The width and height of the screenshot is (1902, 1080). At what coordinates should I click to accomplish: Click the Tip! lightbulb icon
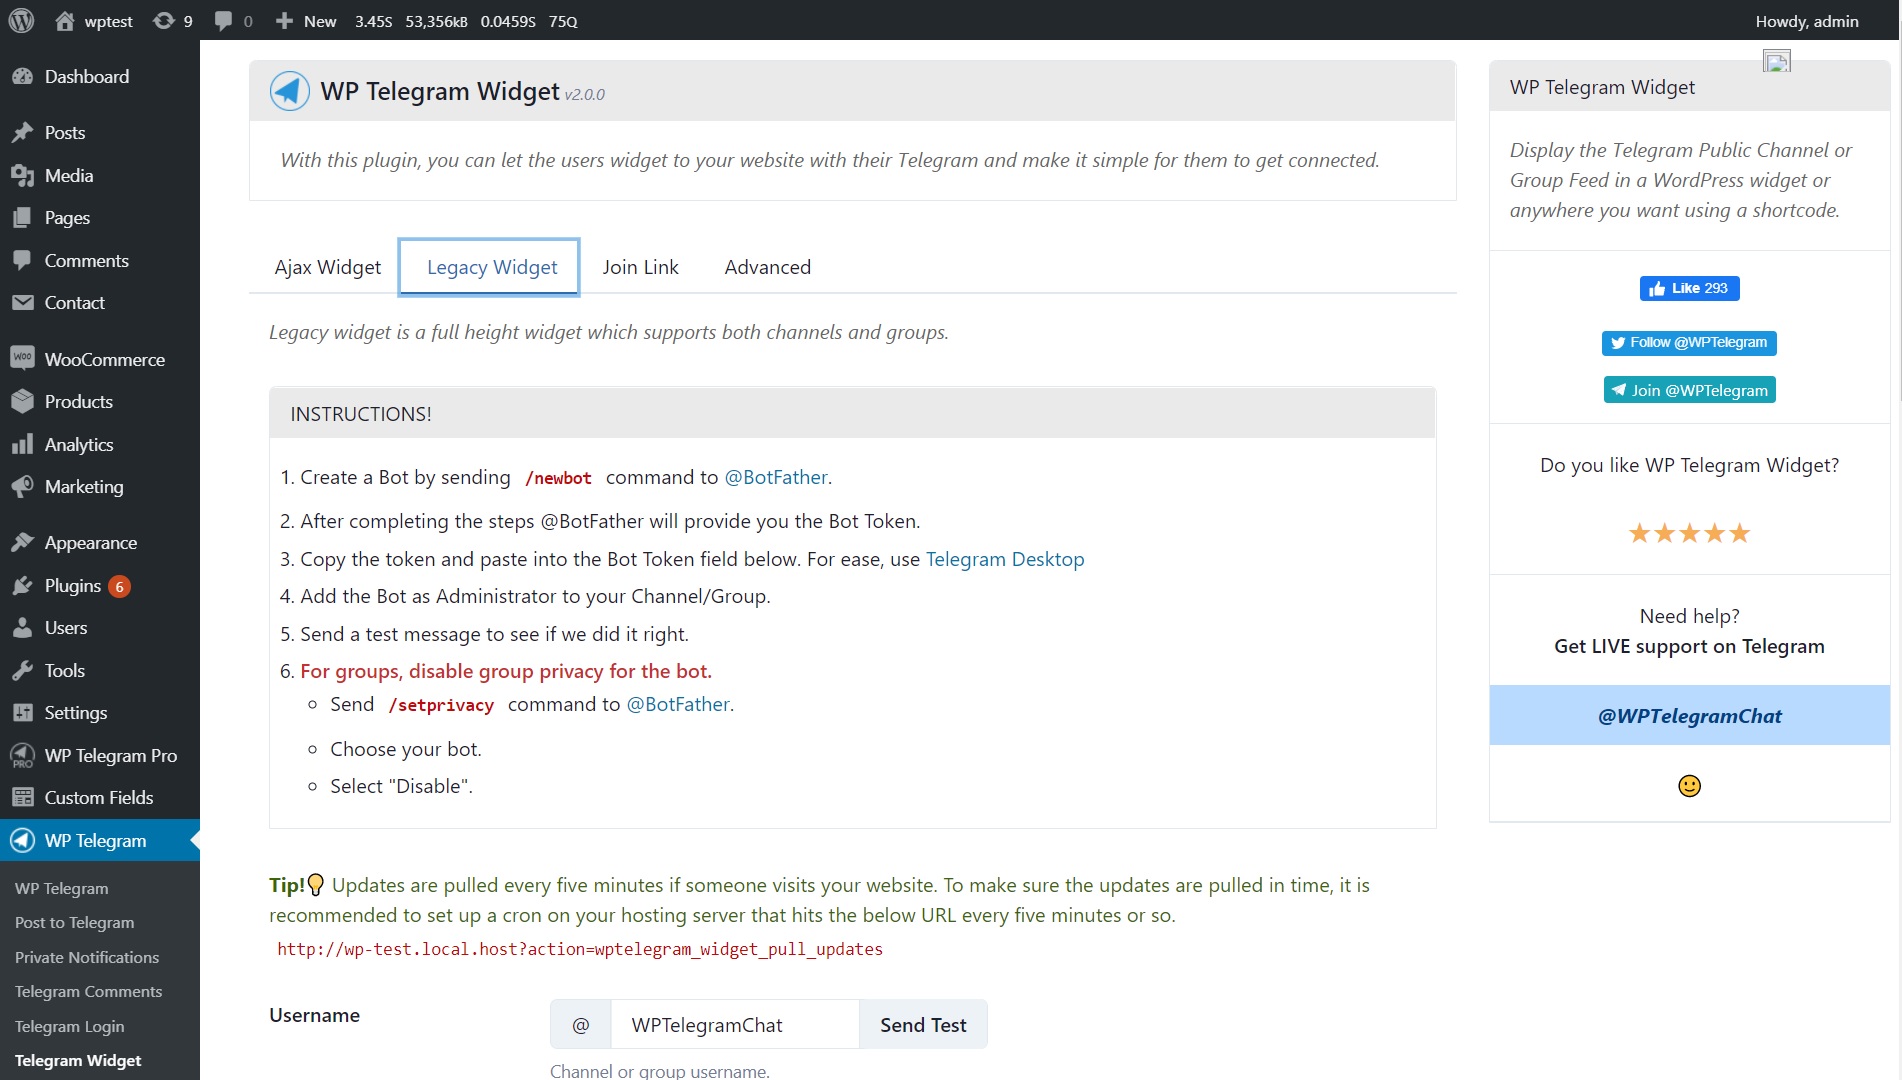[x=316, y=885]
